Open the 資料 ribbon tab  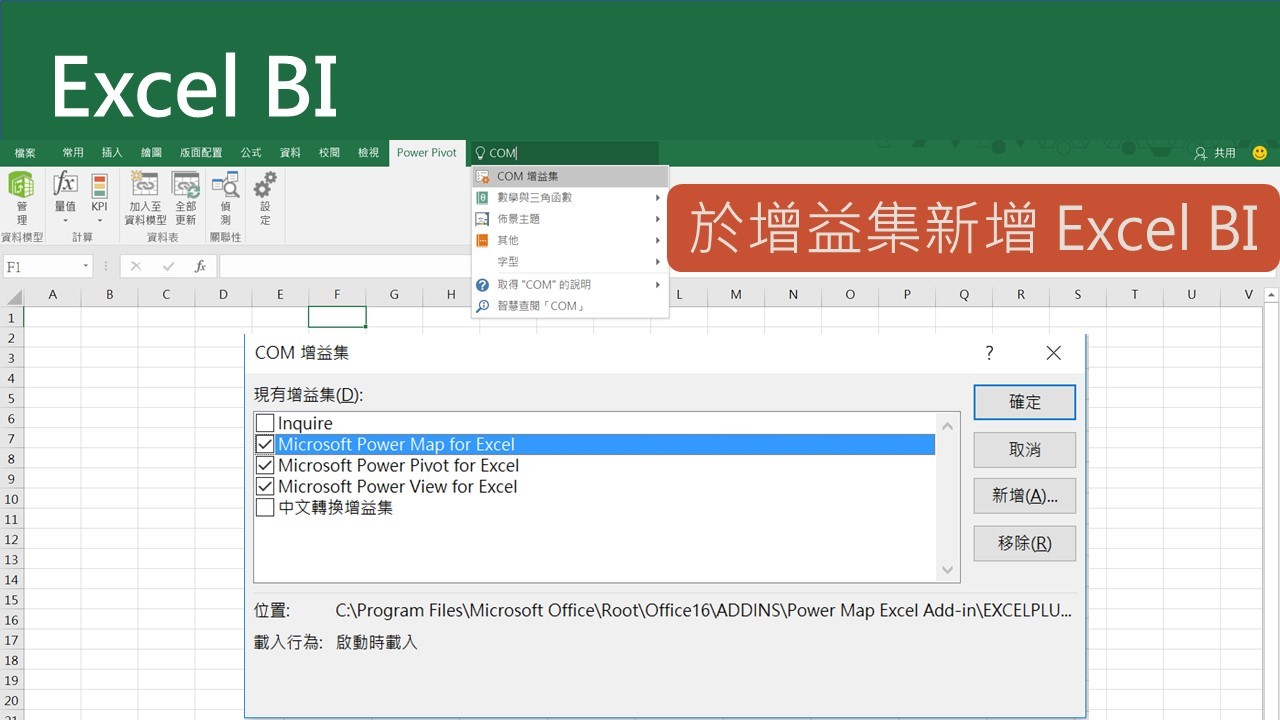coord(290,153)
